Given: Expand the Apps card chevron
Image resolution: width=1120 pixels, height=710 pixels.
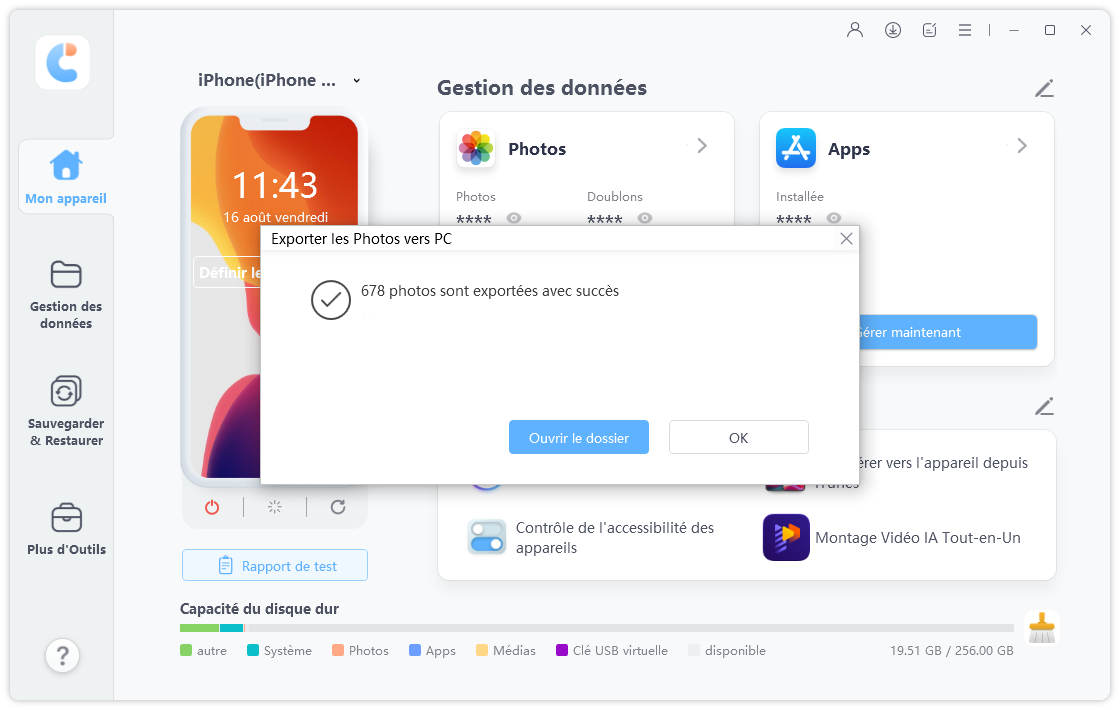Looking at the screenshot, I should click(1022, 146).
